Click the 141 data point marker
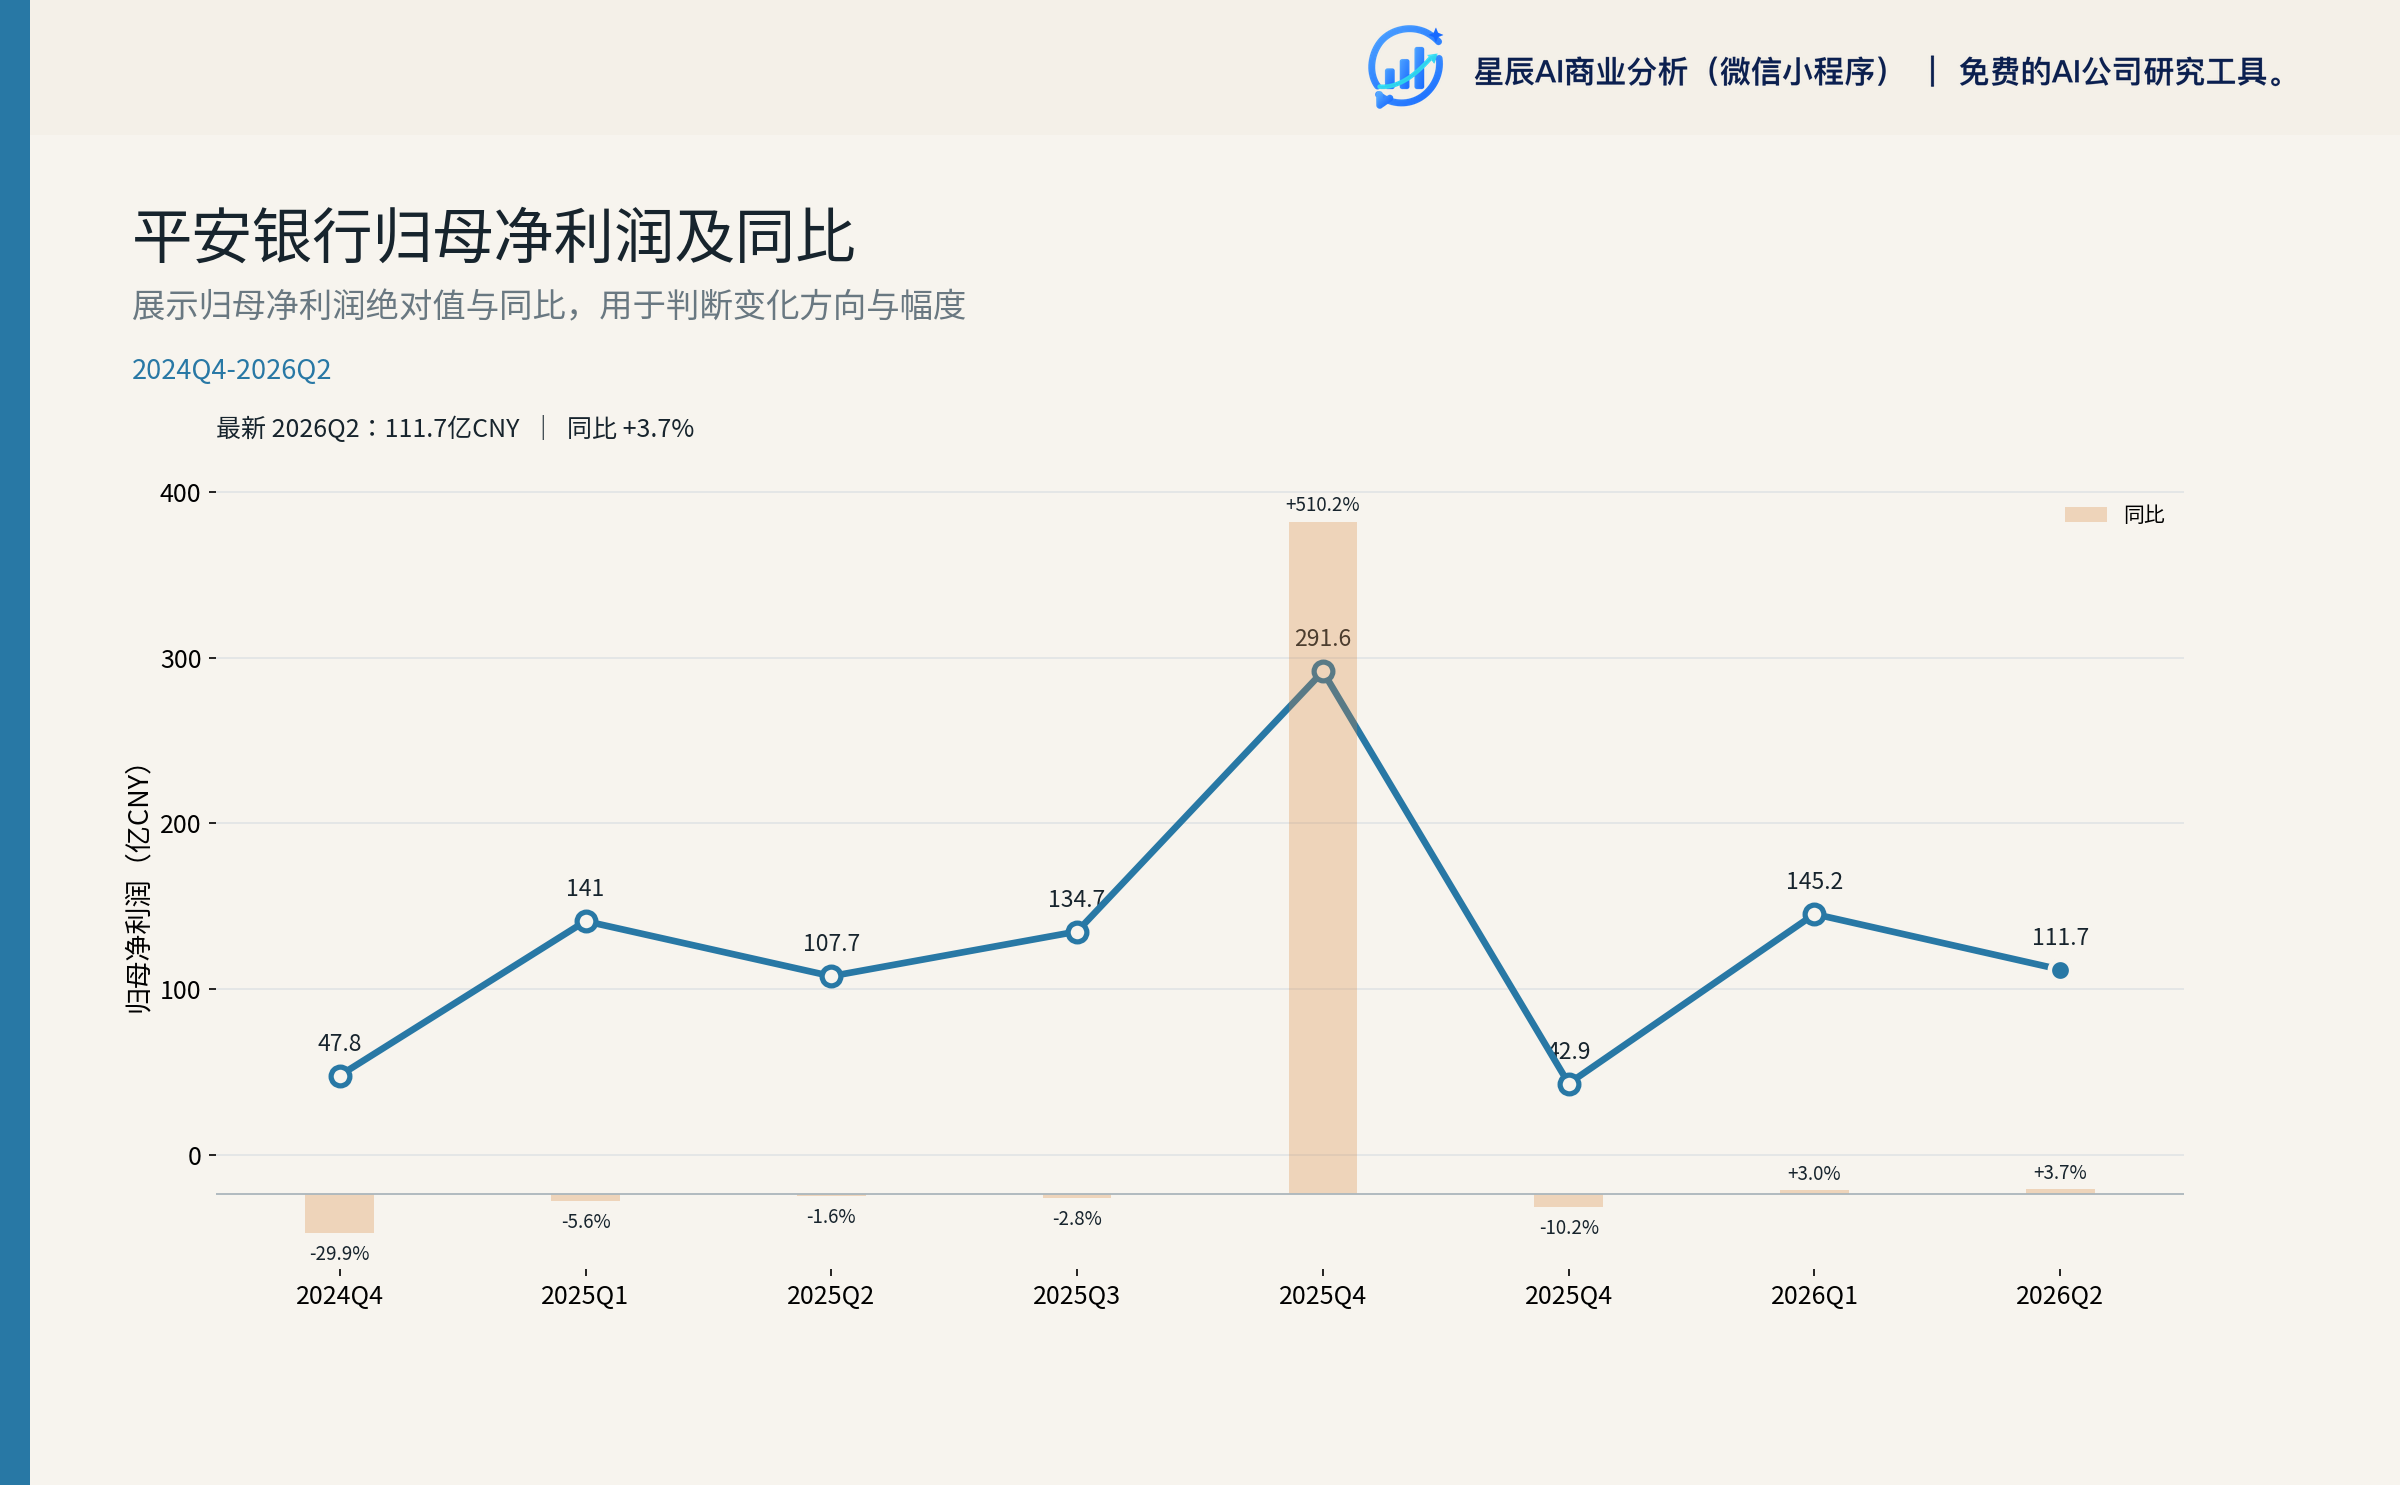Screen dimensions: 2400x1485 tap(586, 921)
